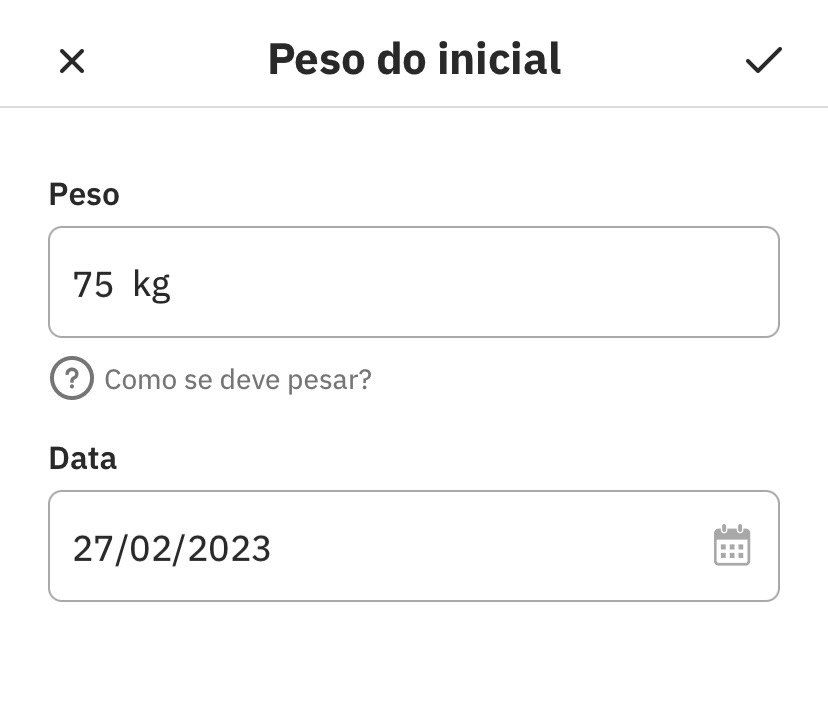This screenshot has height=722, width=828.
Task: Close the Peso do inicial screen with X
Action: tap(72, 61)
